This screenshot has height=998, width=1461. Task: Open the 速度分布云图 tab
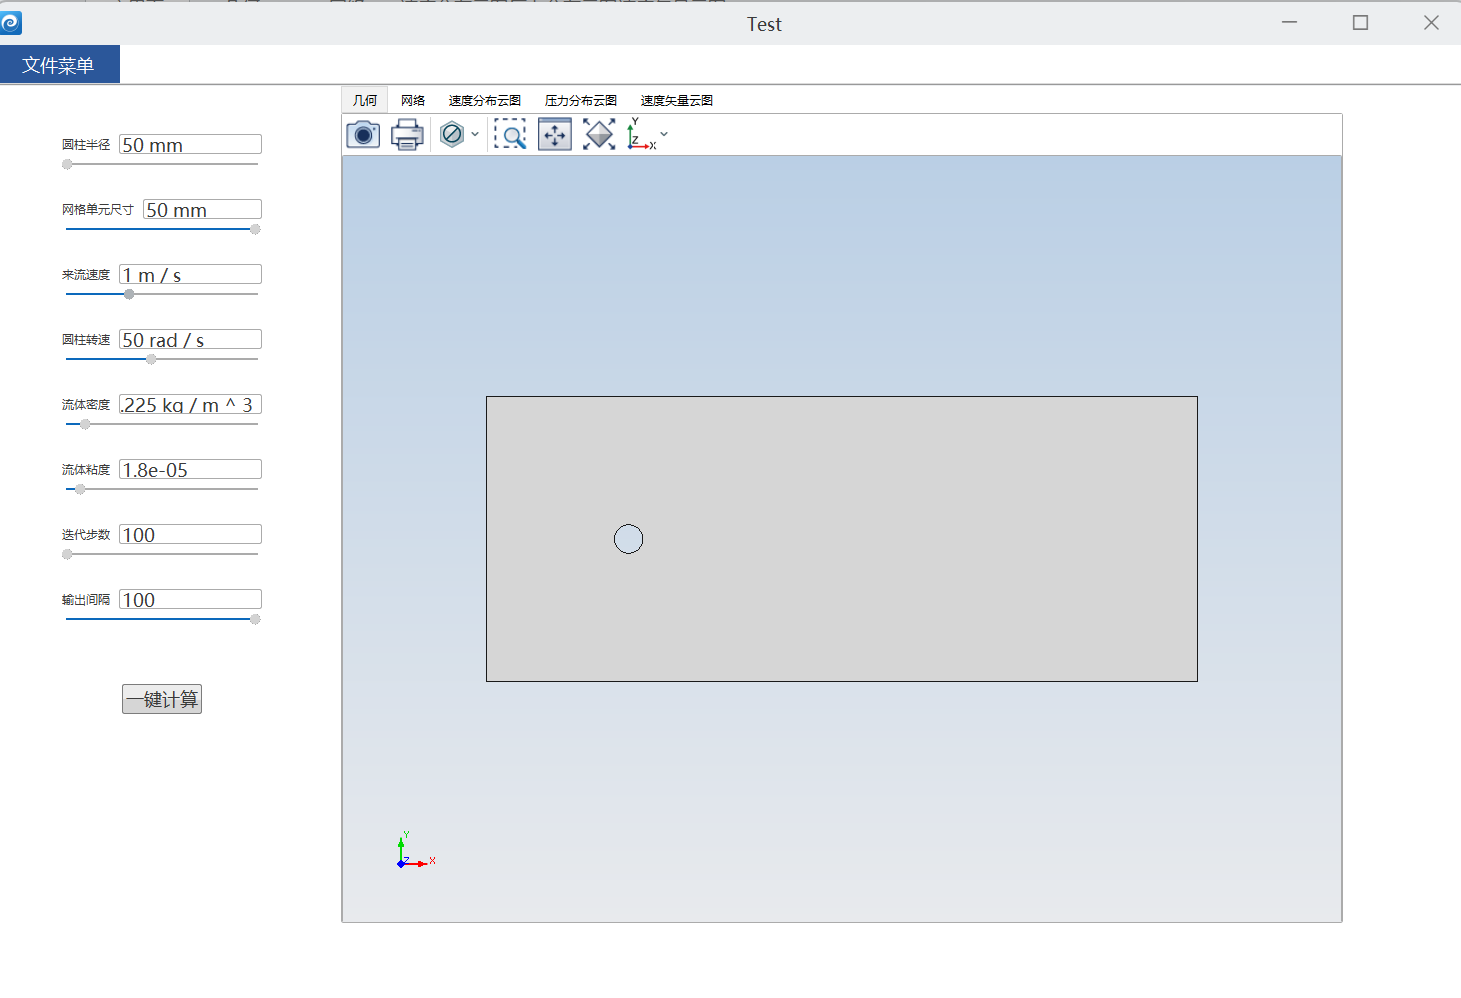click(485, 100)
